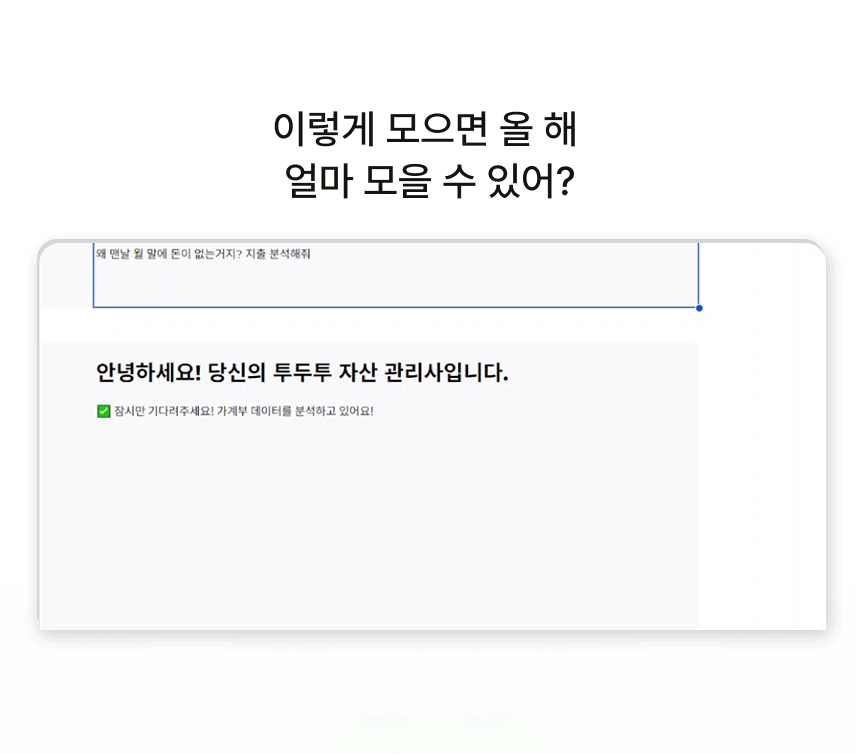Click the headline line '이렇게 모으면 올 해'
The image size is (864, 754).
click(425, 130)
